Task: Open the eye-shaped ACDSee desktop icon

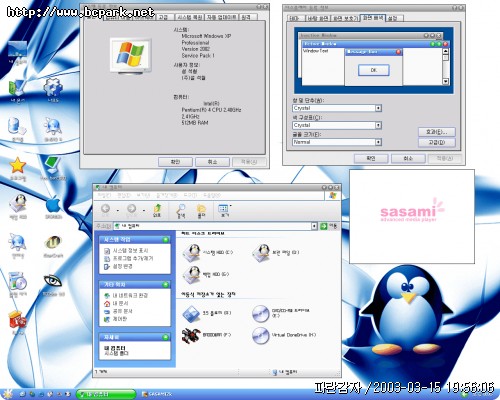Action: tap(53, 281)
